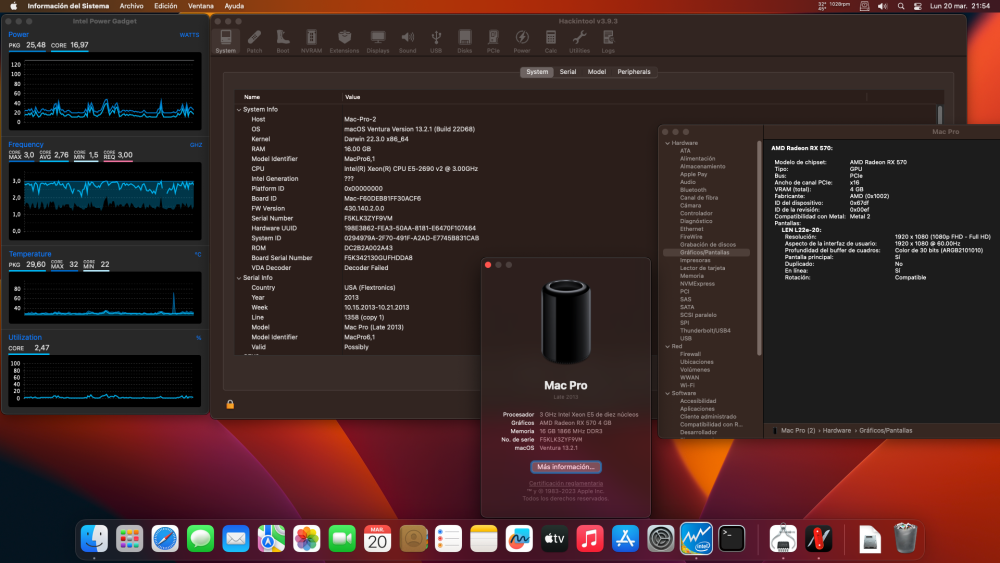
Task: Open Apple TV from the dock
Action: 554,539
